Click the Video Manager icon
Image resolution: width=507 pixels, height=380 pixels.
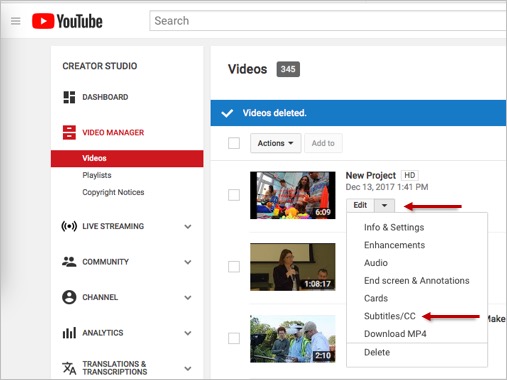pos(69,132)
